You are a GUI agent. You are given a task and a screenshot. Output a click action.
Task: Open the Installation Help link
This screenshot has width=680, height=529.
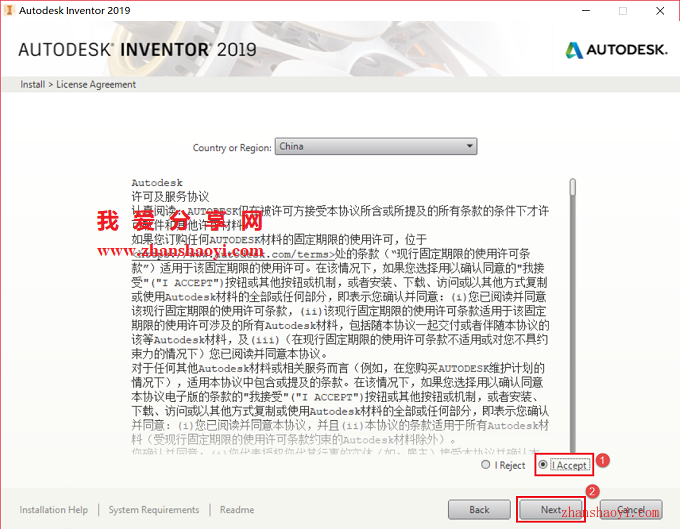click(53, 510)
